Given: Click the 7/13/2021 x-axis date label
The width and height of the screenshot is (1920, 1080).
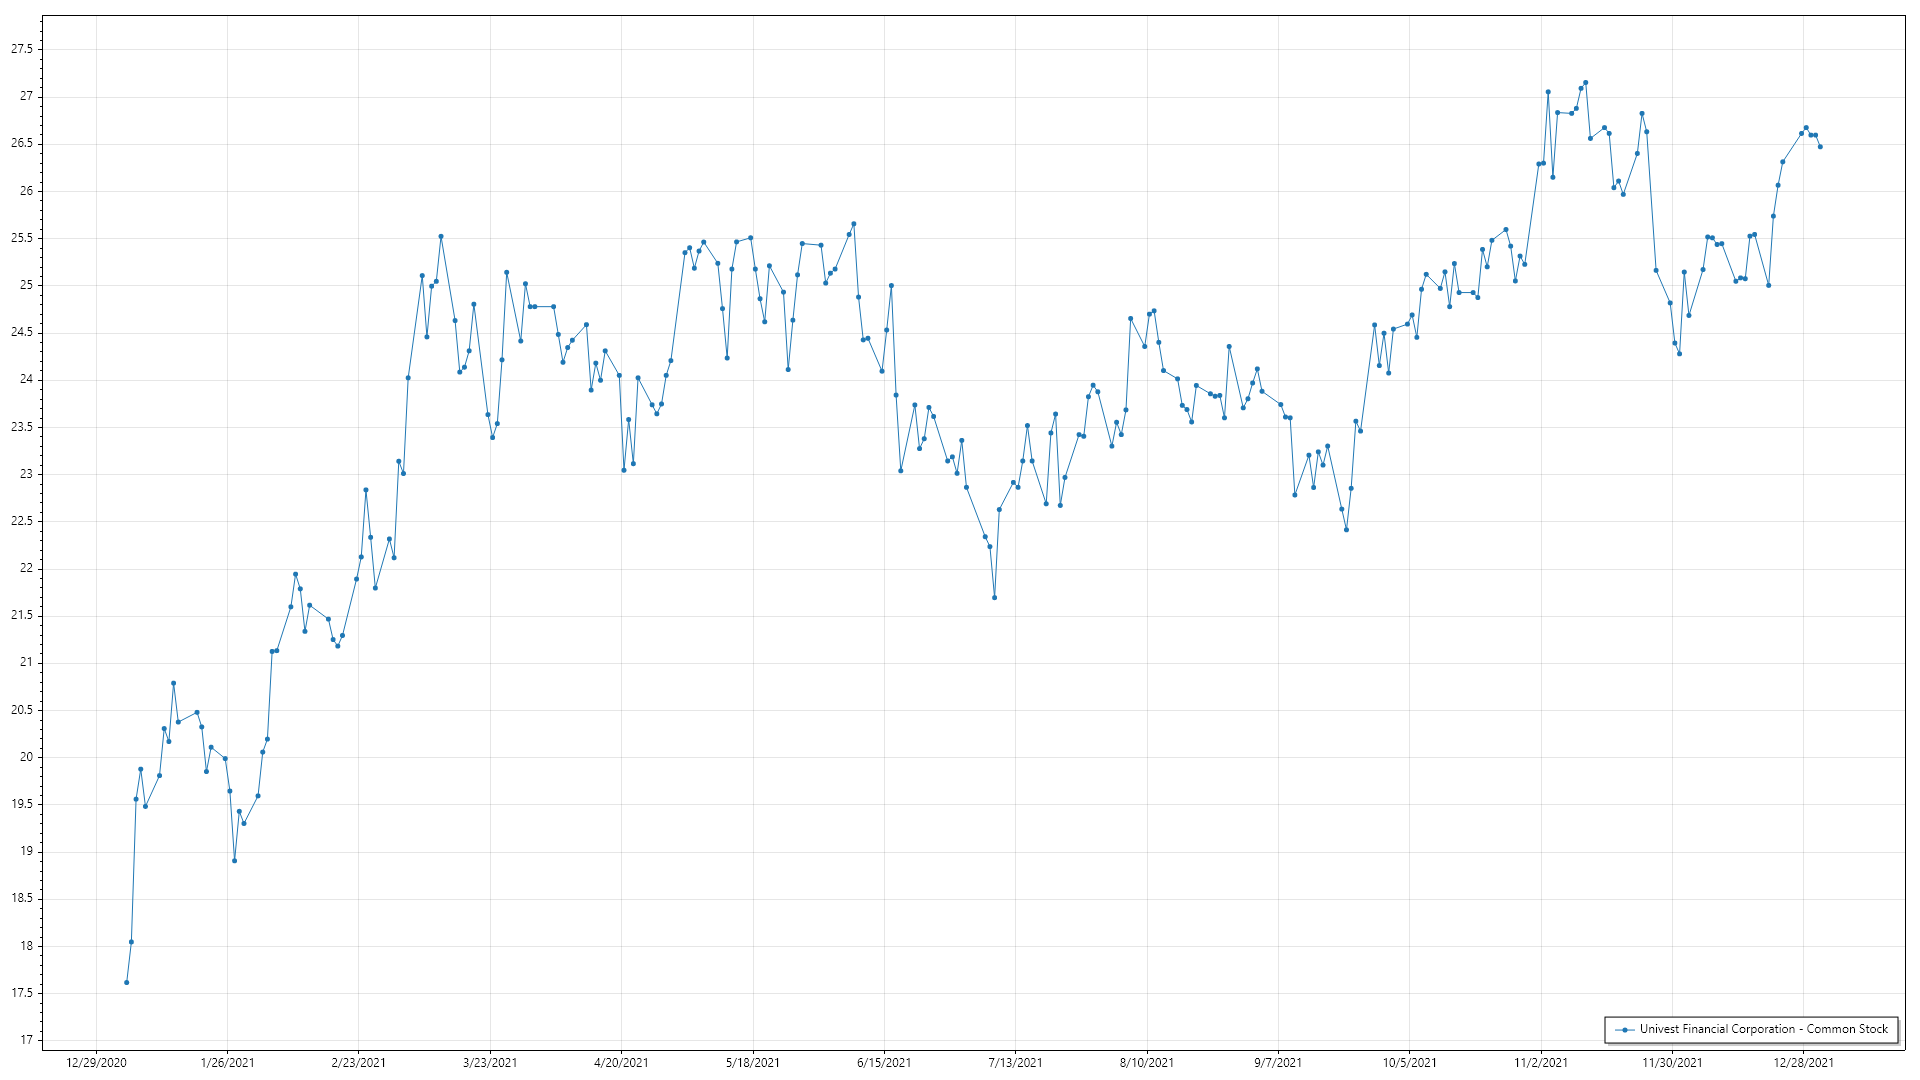Looking at the screenshot, I should coord(1015,1062).
